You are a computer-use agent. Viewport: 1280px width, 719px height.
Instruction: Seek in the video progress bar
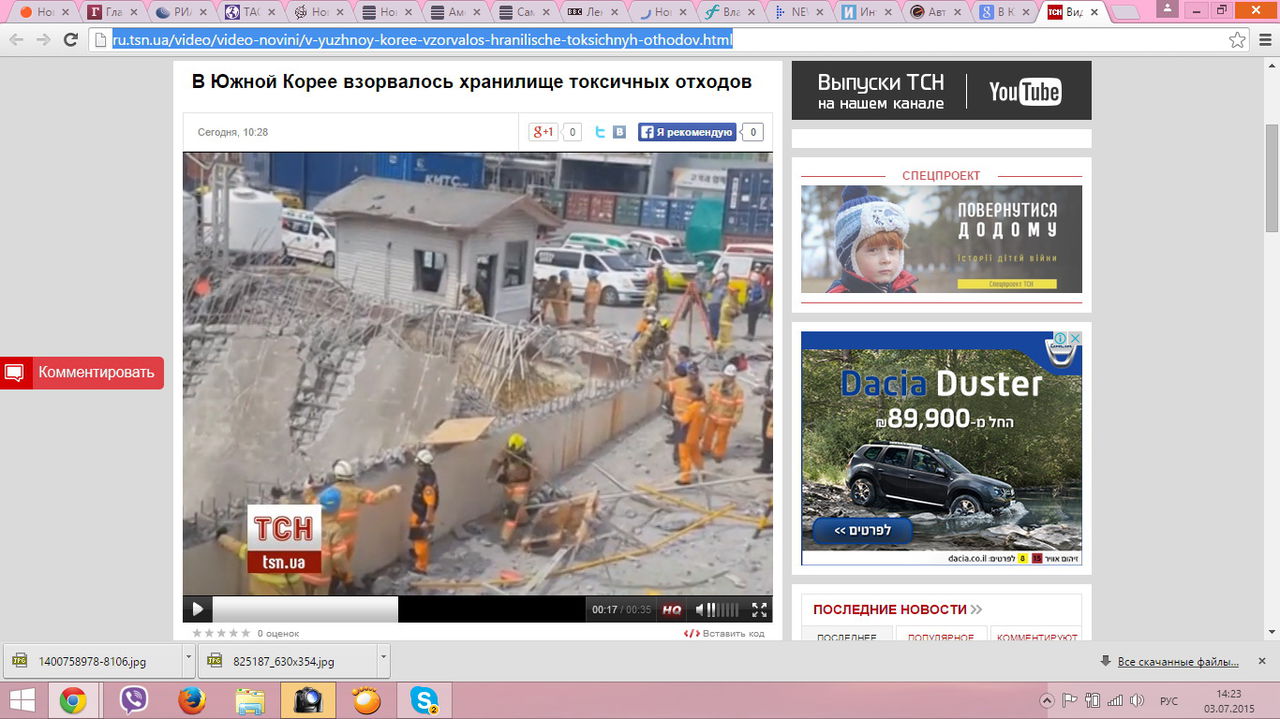coord(398,609)
